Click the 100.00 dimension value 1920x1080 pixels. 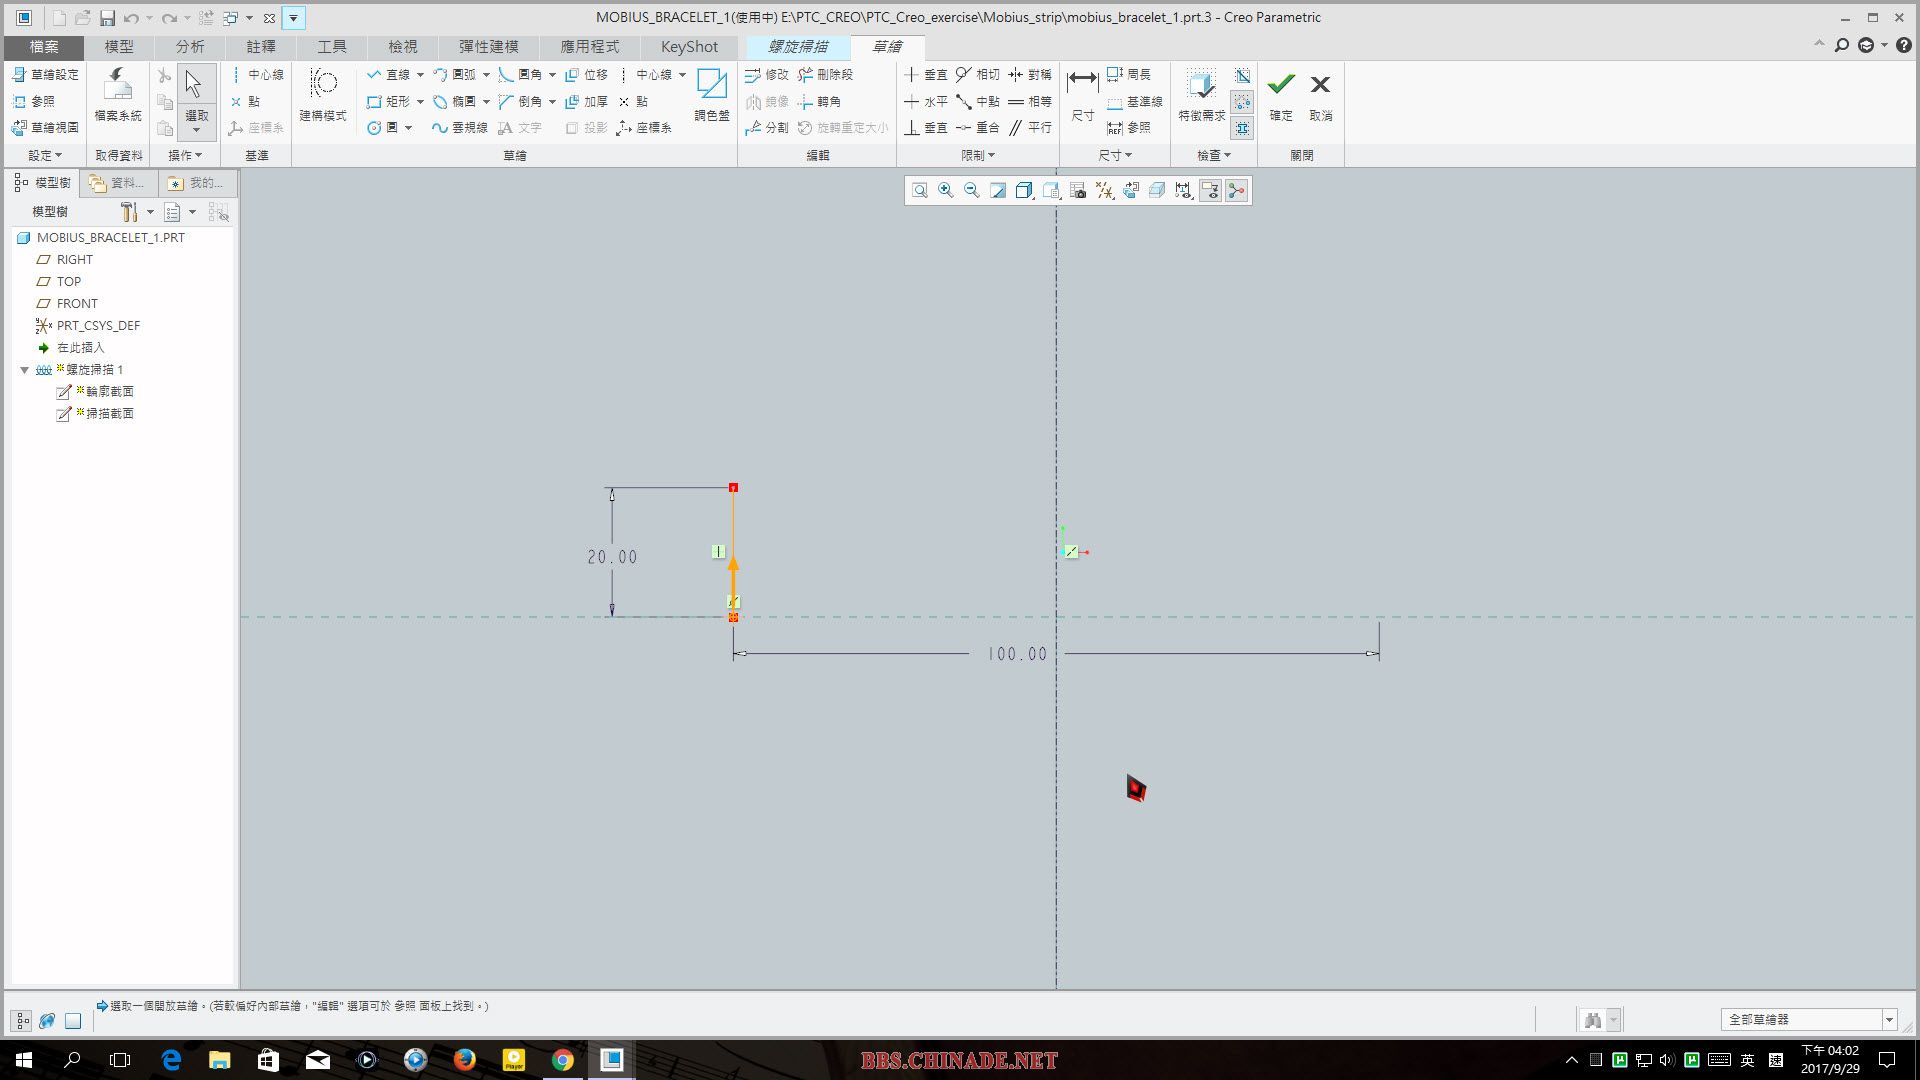(x=1017, y=654)
